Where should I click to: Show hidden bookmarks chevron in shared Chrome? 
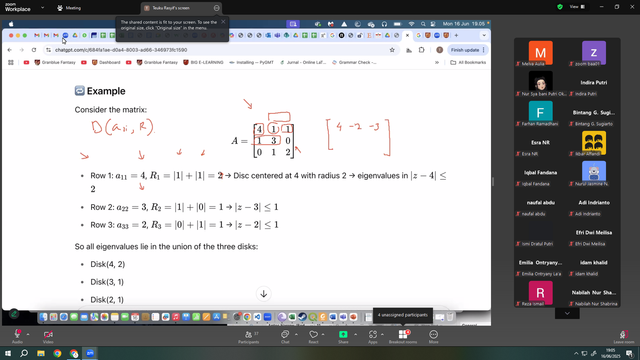tap(437, 62)
